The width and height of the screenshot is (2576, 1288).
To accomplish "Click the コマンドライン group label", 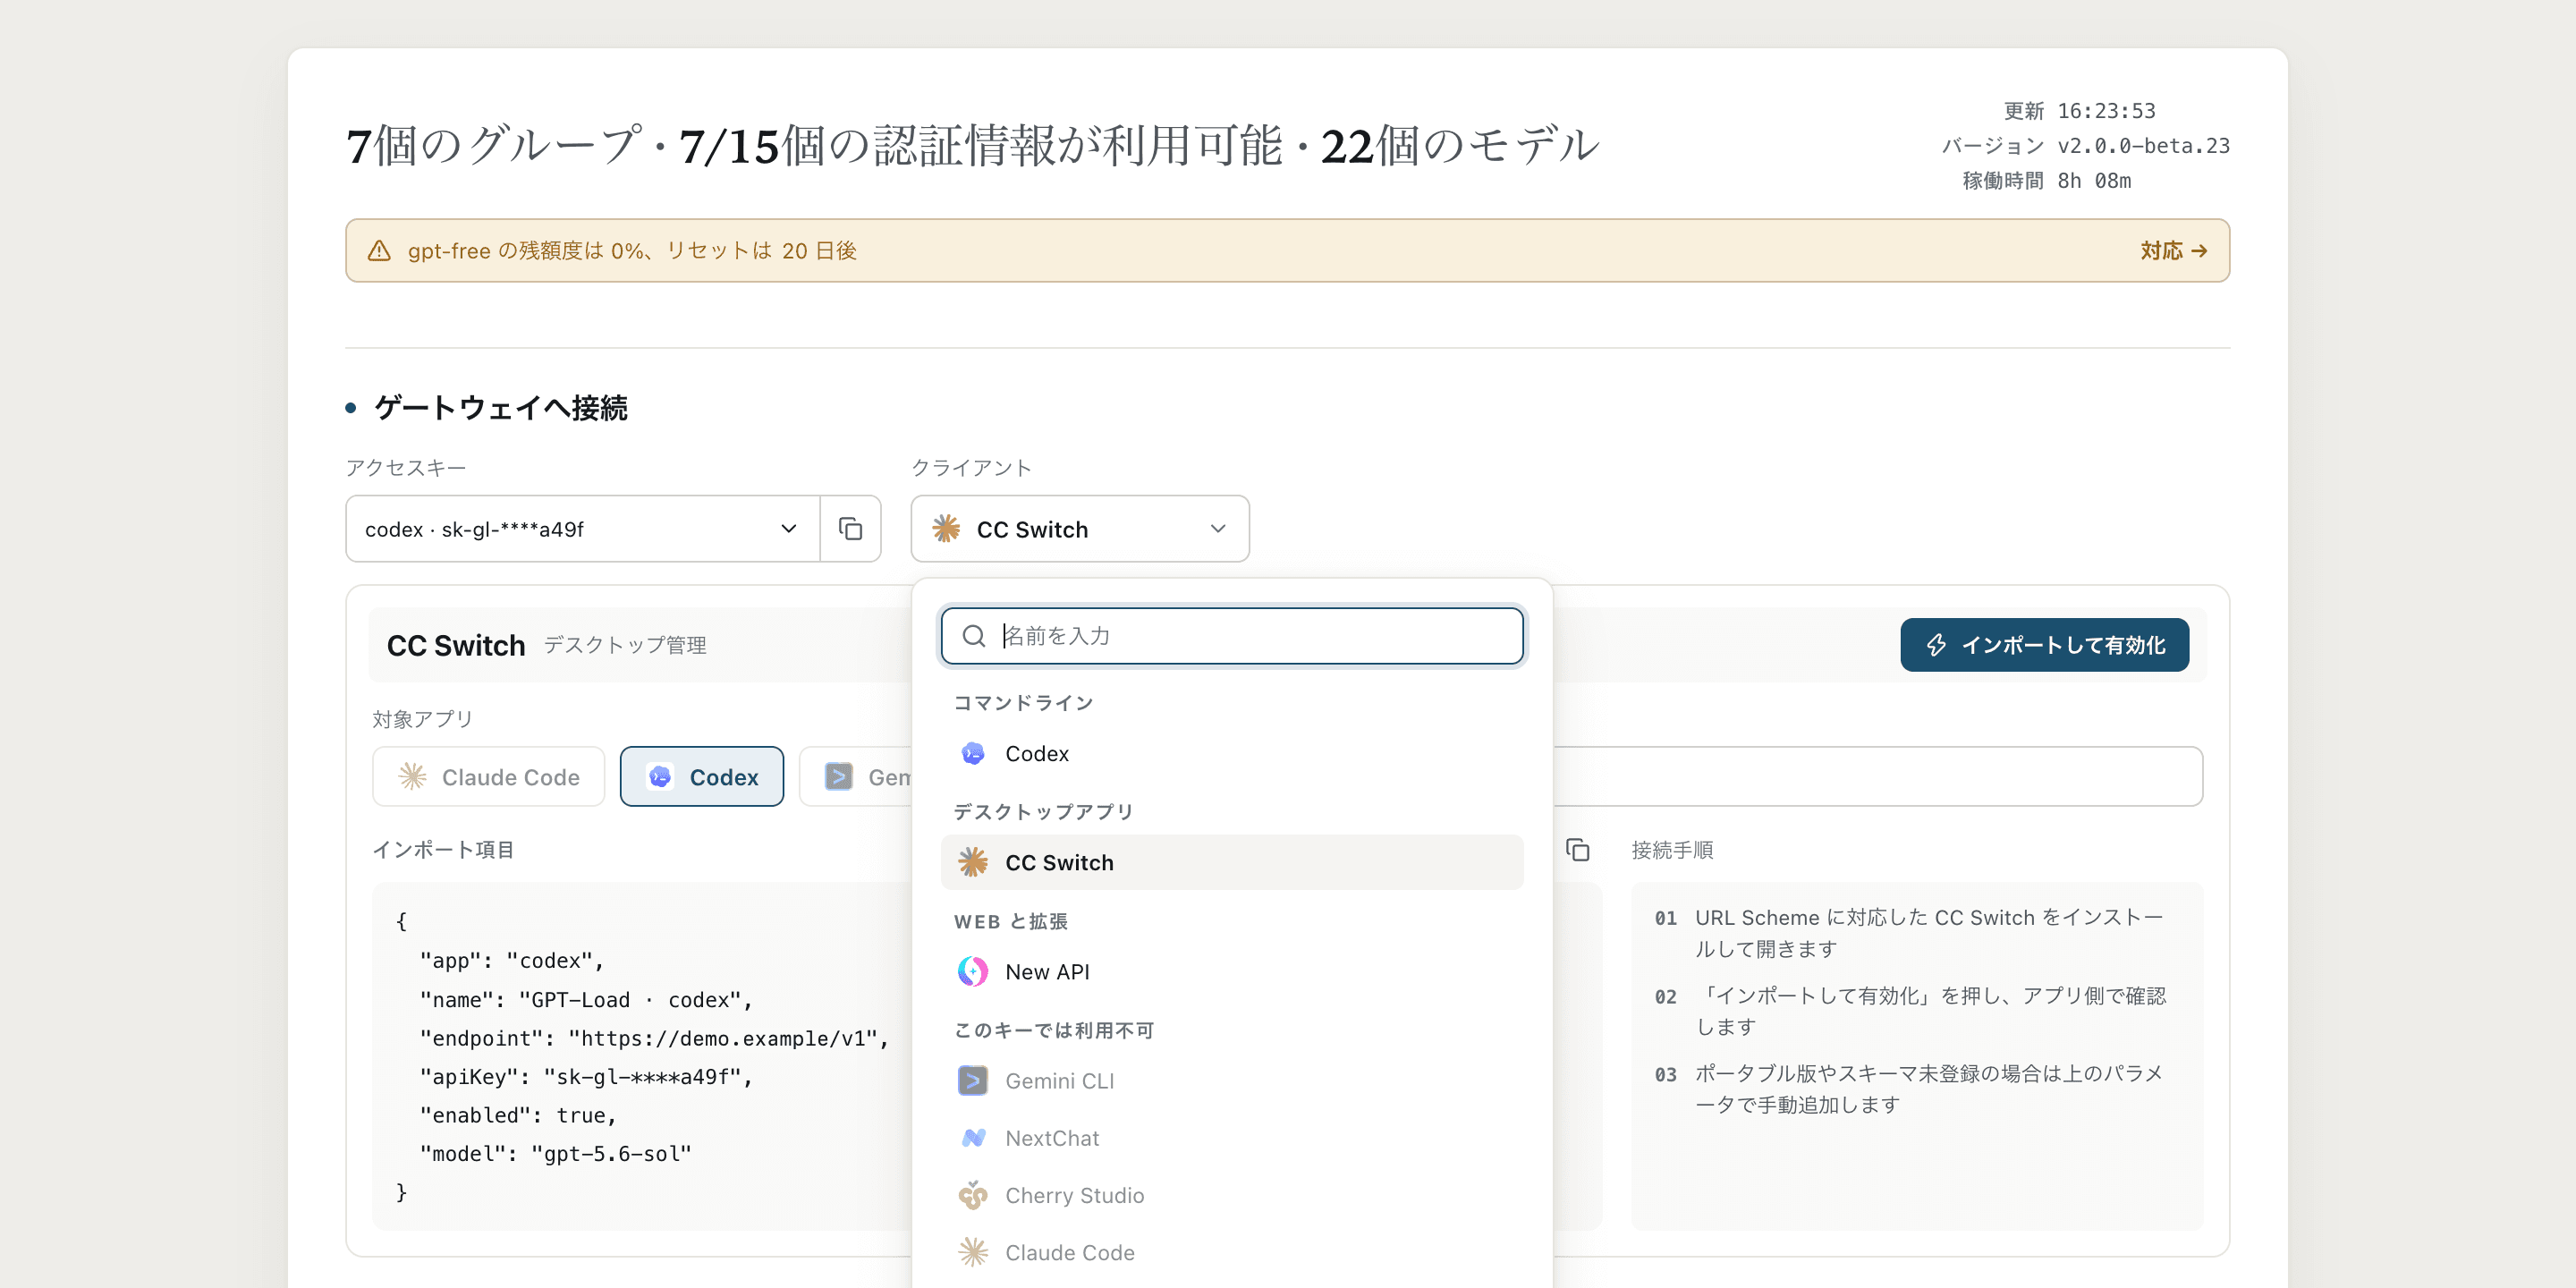I will [x=1023, y=703].
